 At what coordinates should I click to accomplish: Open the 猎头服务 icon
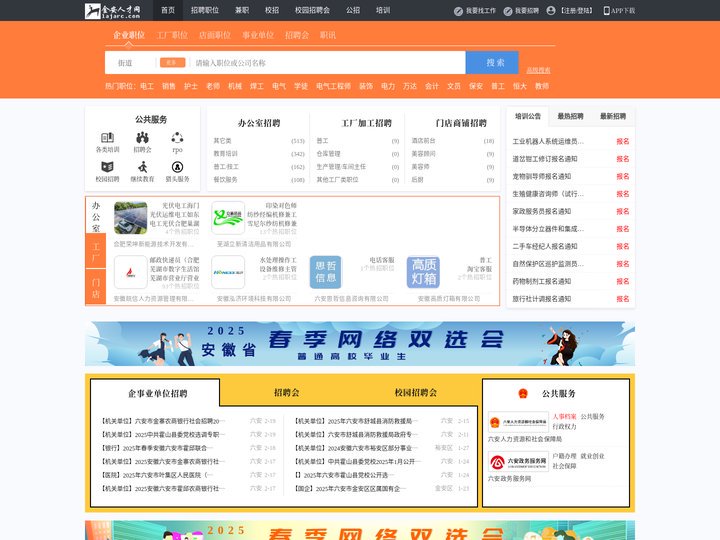[x=177, y=167]
